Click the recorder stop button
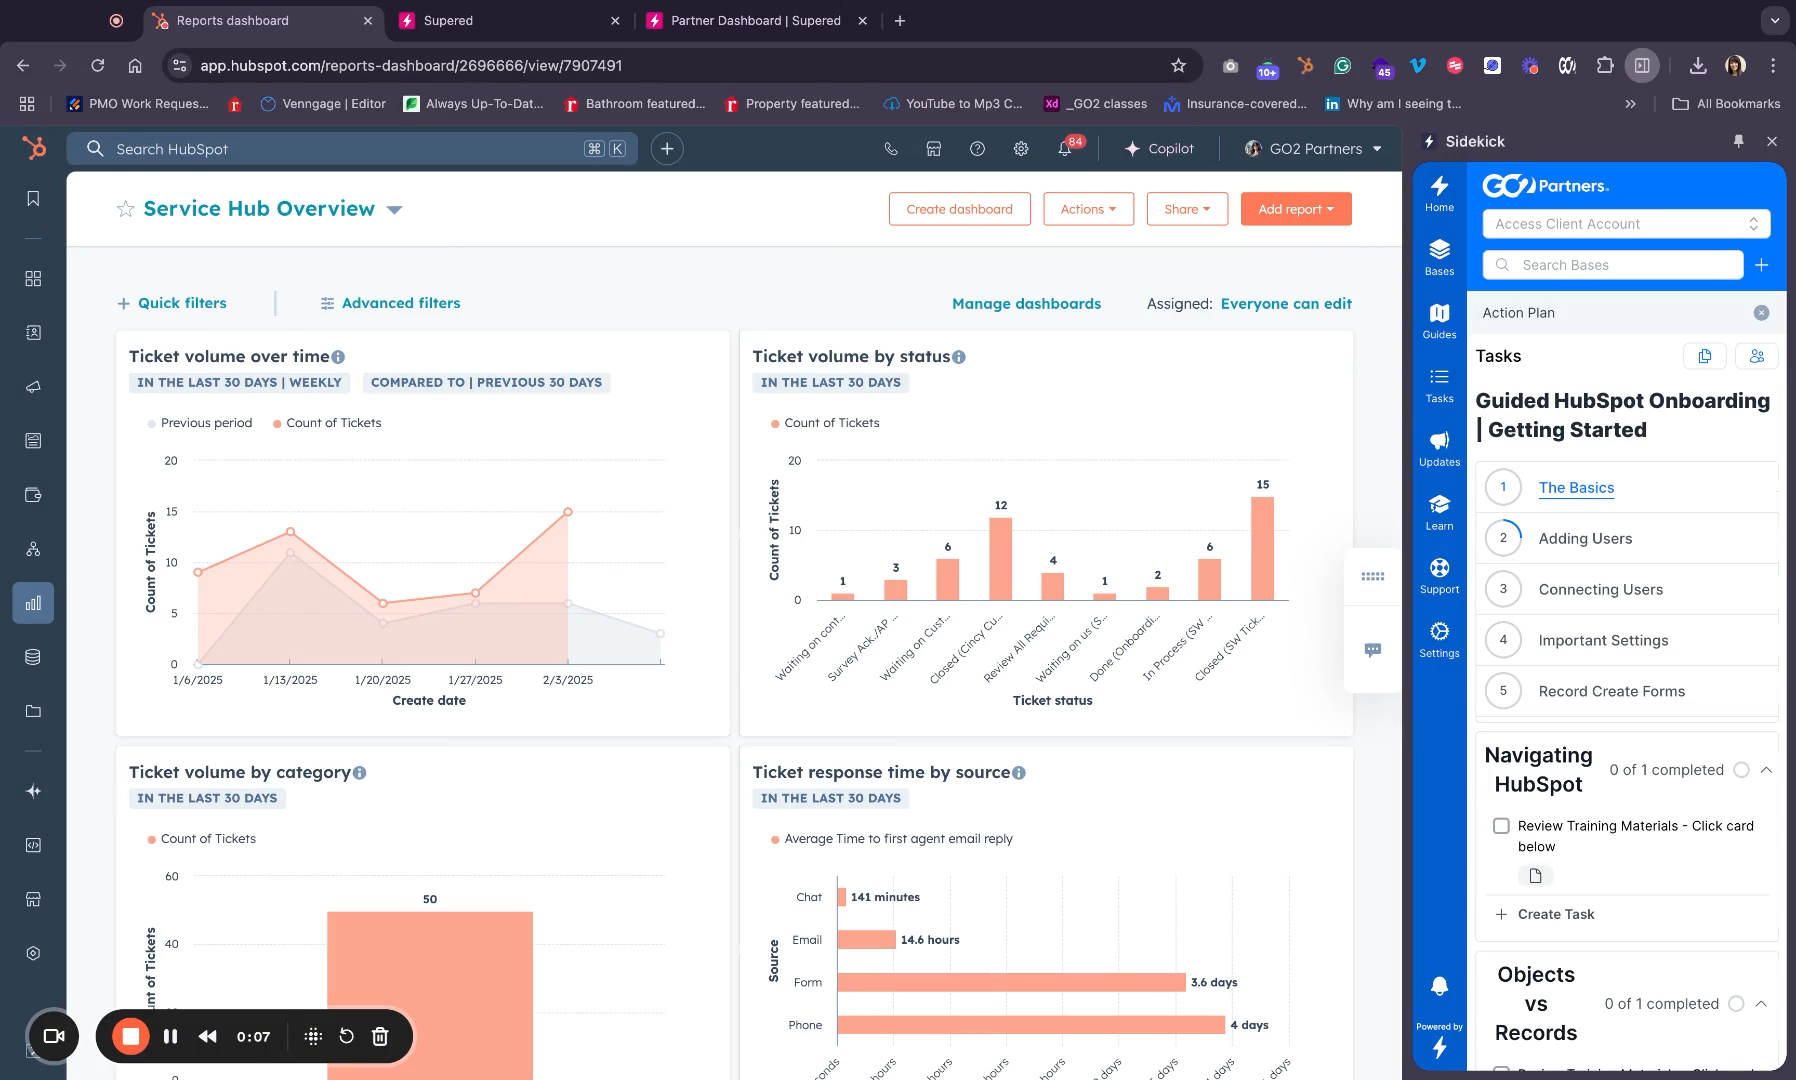 (x=130, y=1036)
